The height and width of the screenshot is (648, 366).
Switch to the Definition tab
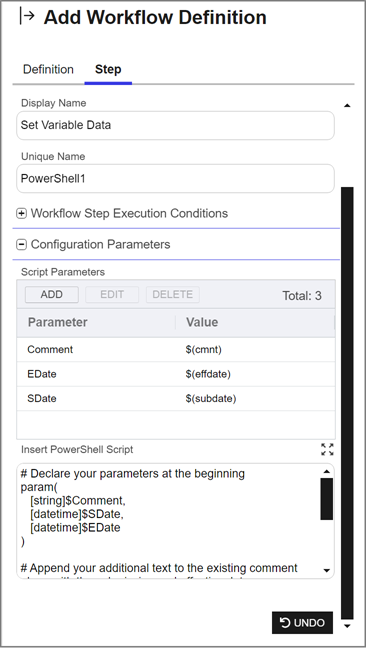pyautogui.click(x=48, y=69)
